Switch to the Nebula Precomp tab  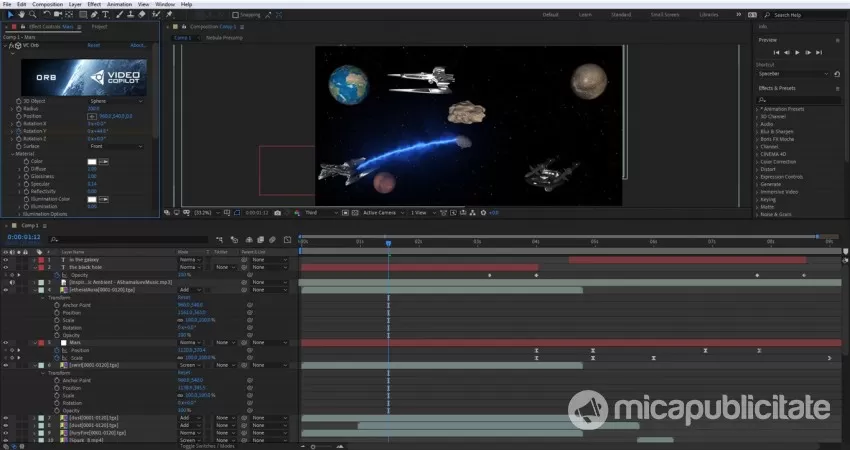[x=224, y=38]
